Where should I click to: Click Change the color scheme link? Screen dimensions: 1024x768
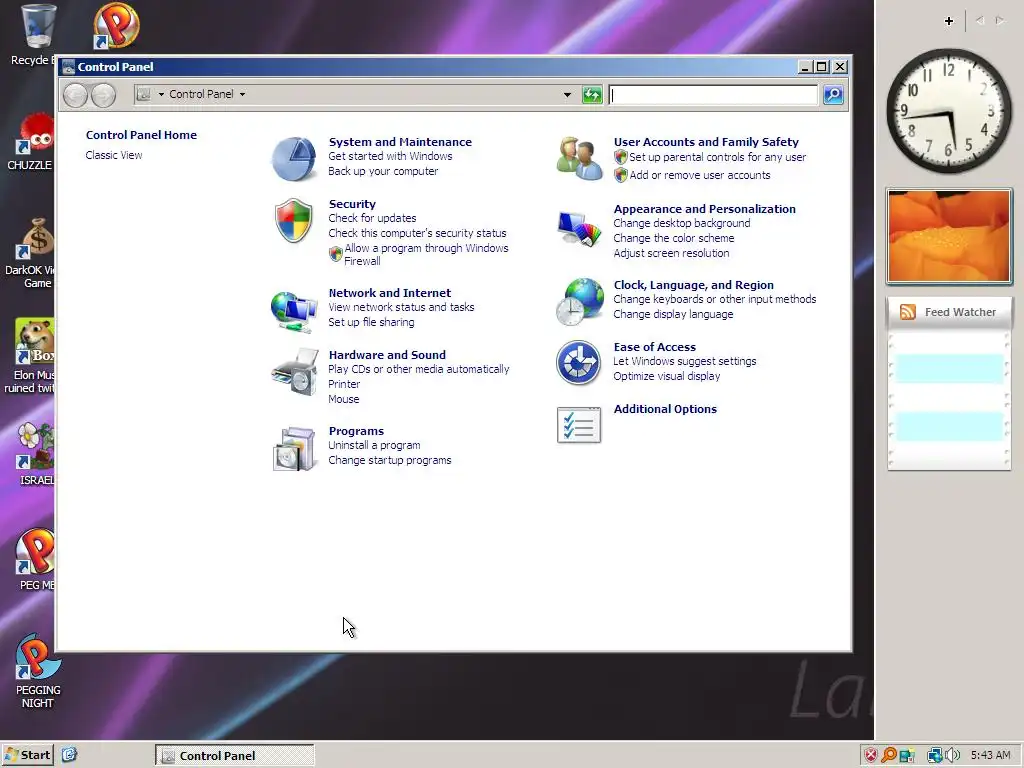(674, 238)
